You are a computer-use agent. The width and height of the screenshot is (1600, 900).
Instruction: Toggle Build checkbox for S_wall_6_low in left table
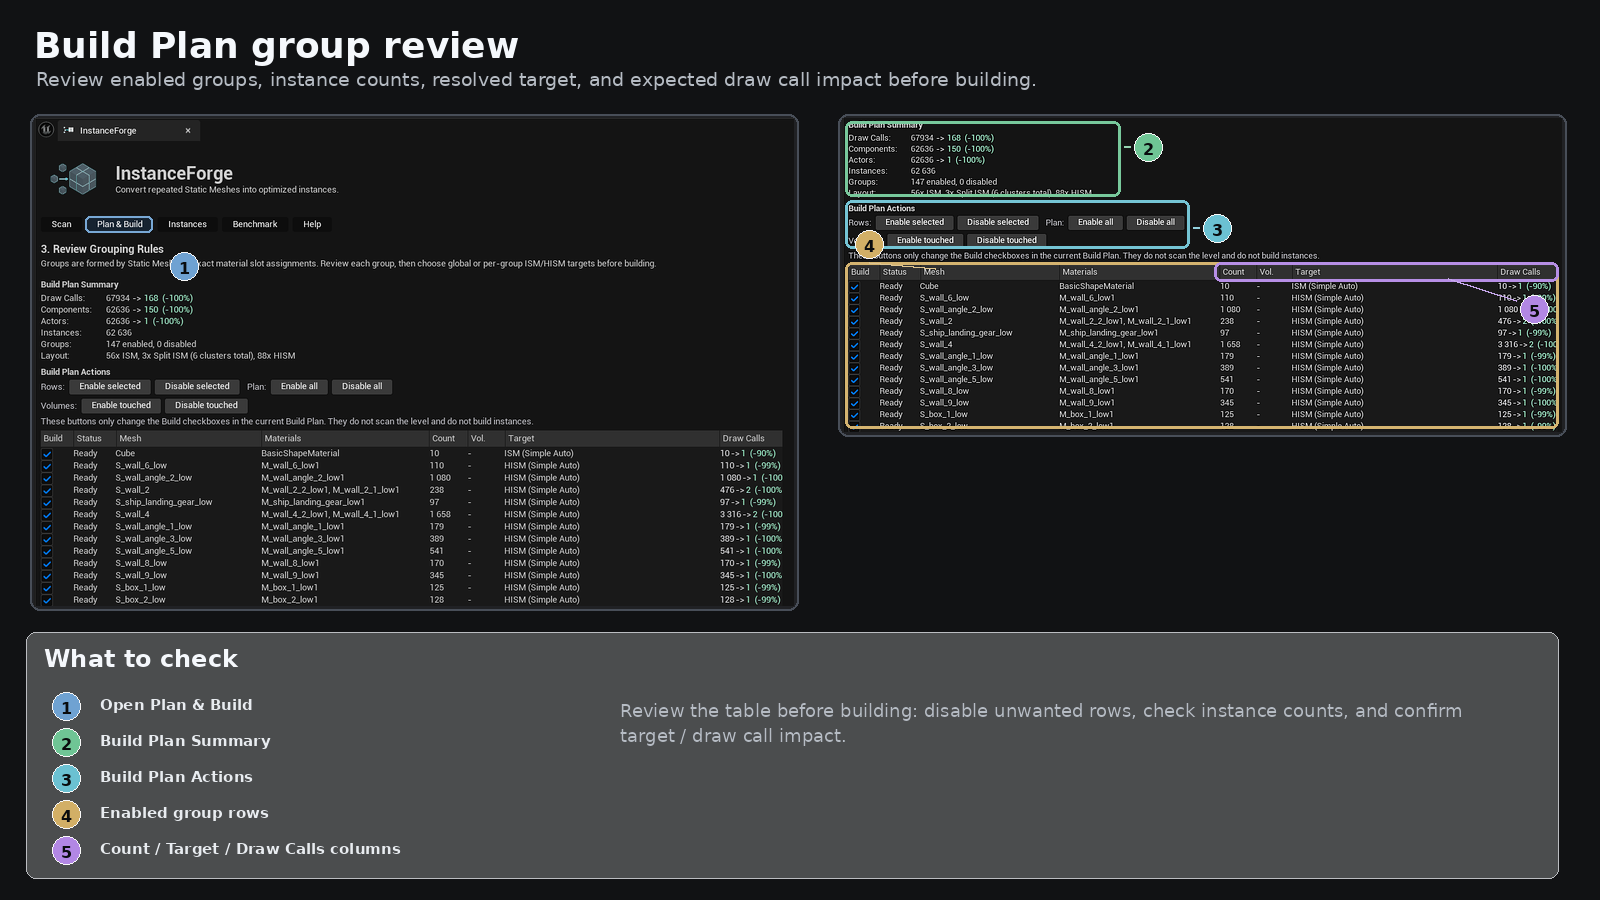(x=47, y=466)
